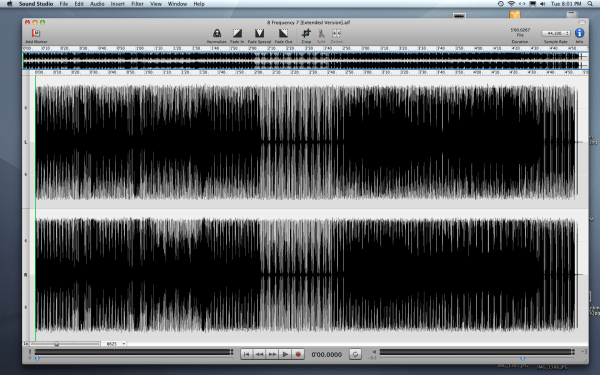Open the Info inspector
Viewport: 600px width, 375px height.
579,33
